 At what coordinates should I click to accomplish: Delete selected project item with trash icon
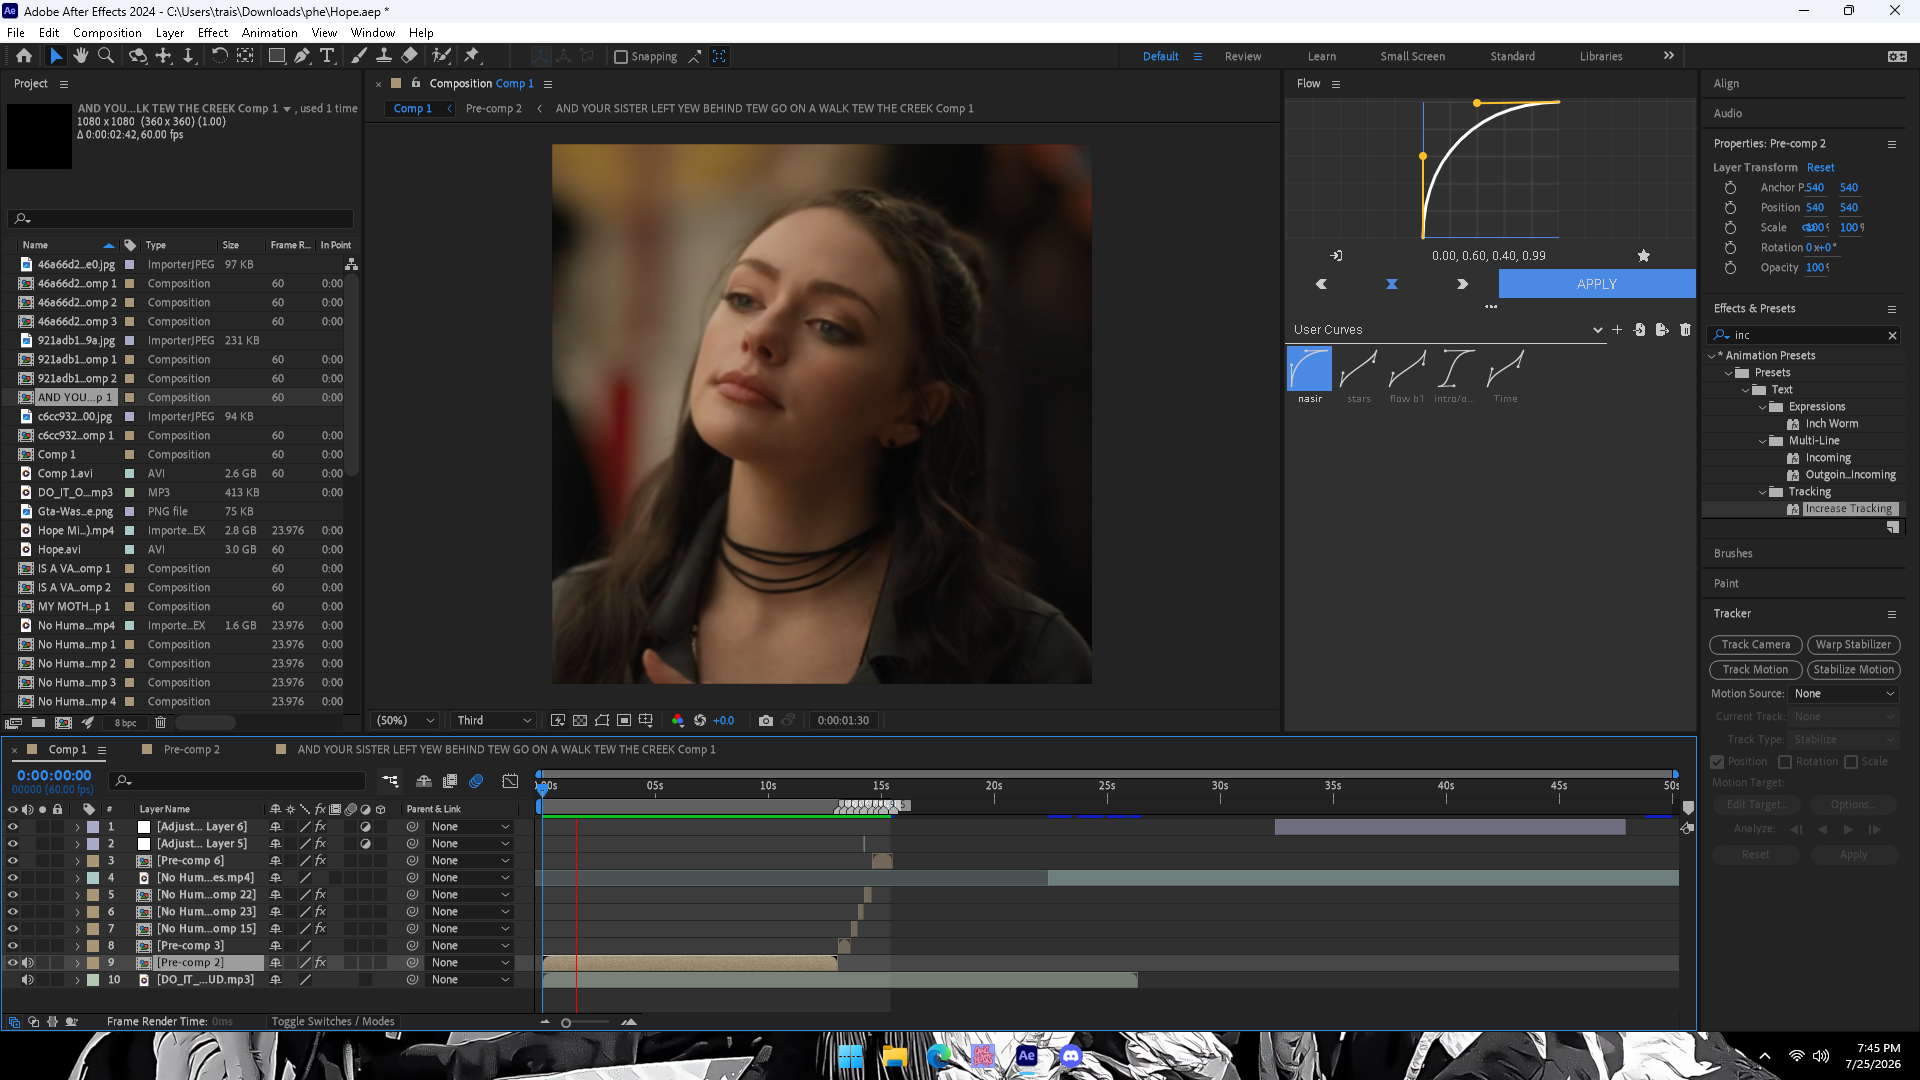point(160,723)
